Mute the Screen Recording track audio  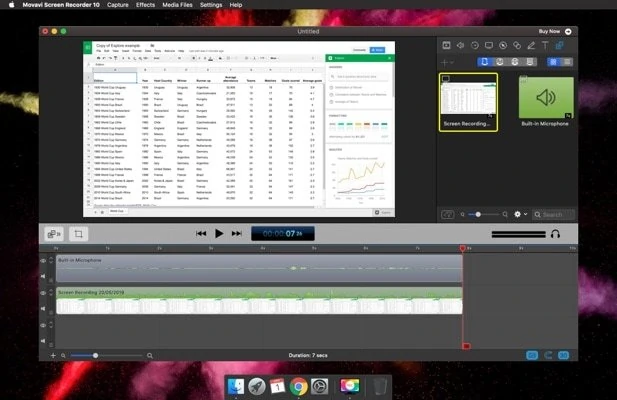click(43, 310)
